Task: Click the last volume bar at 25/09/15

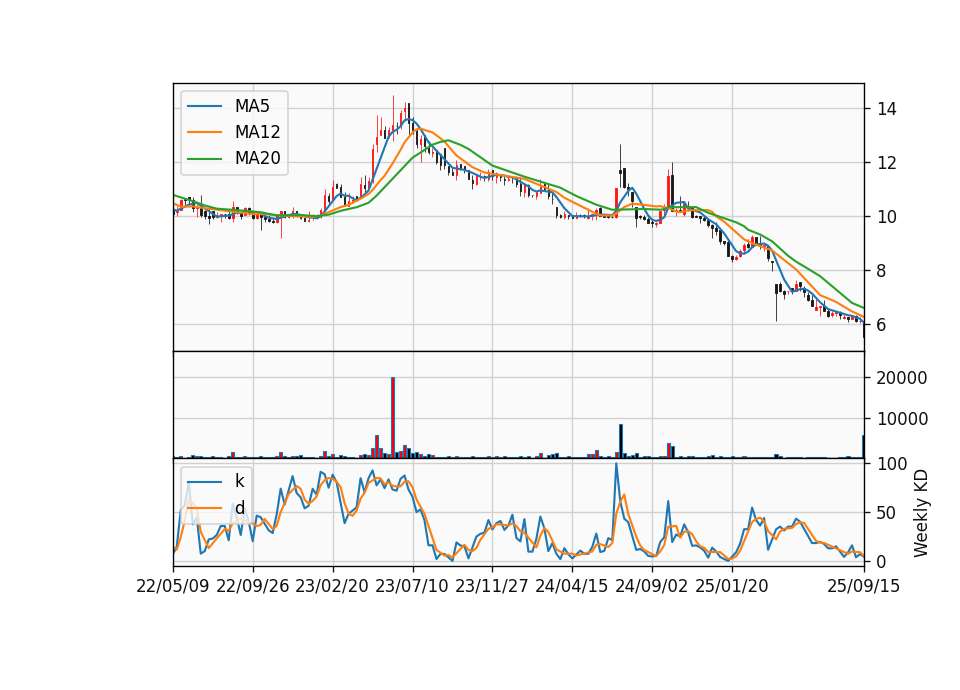Action: [x=863, y=446]
